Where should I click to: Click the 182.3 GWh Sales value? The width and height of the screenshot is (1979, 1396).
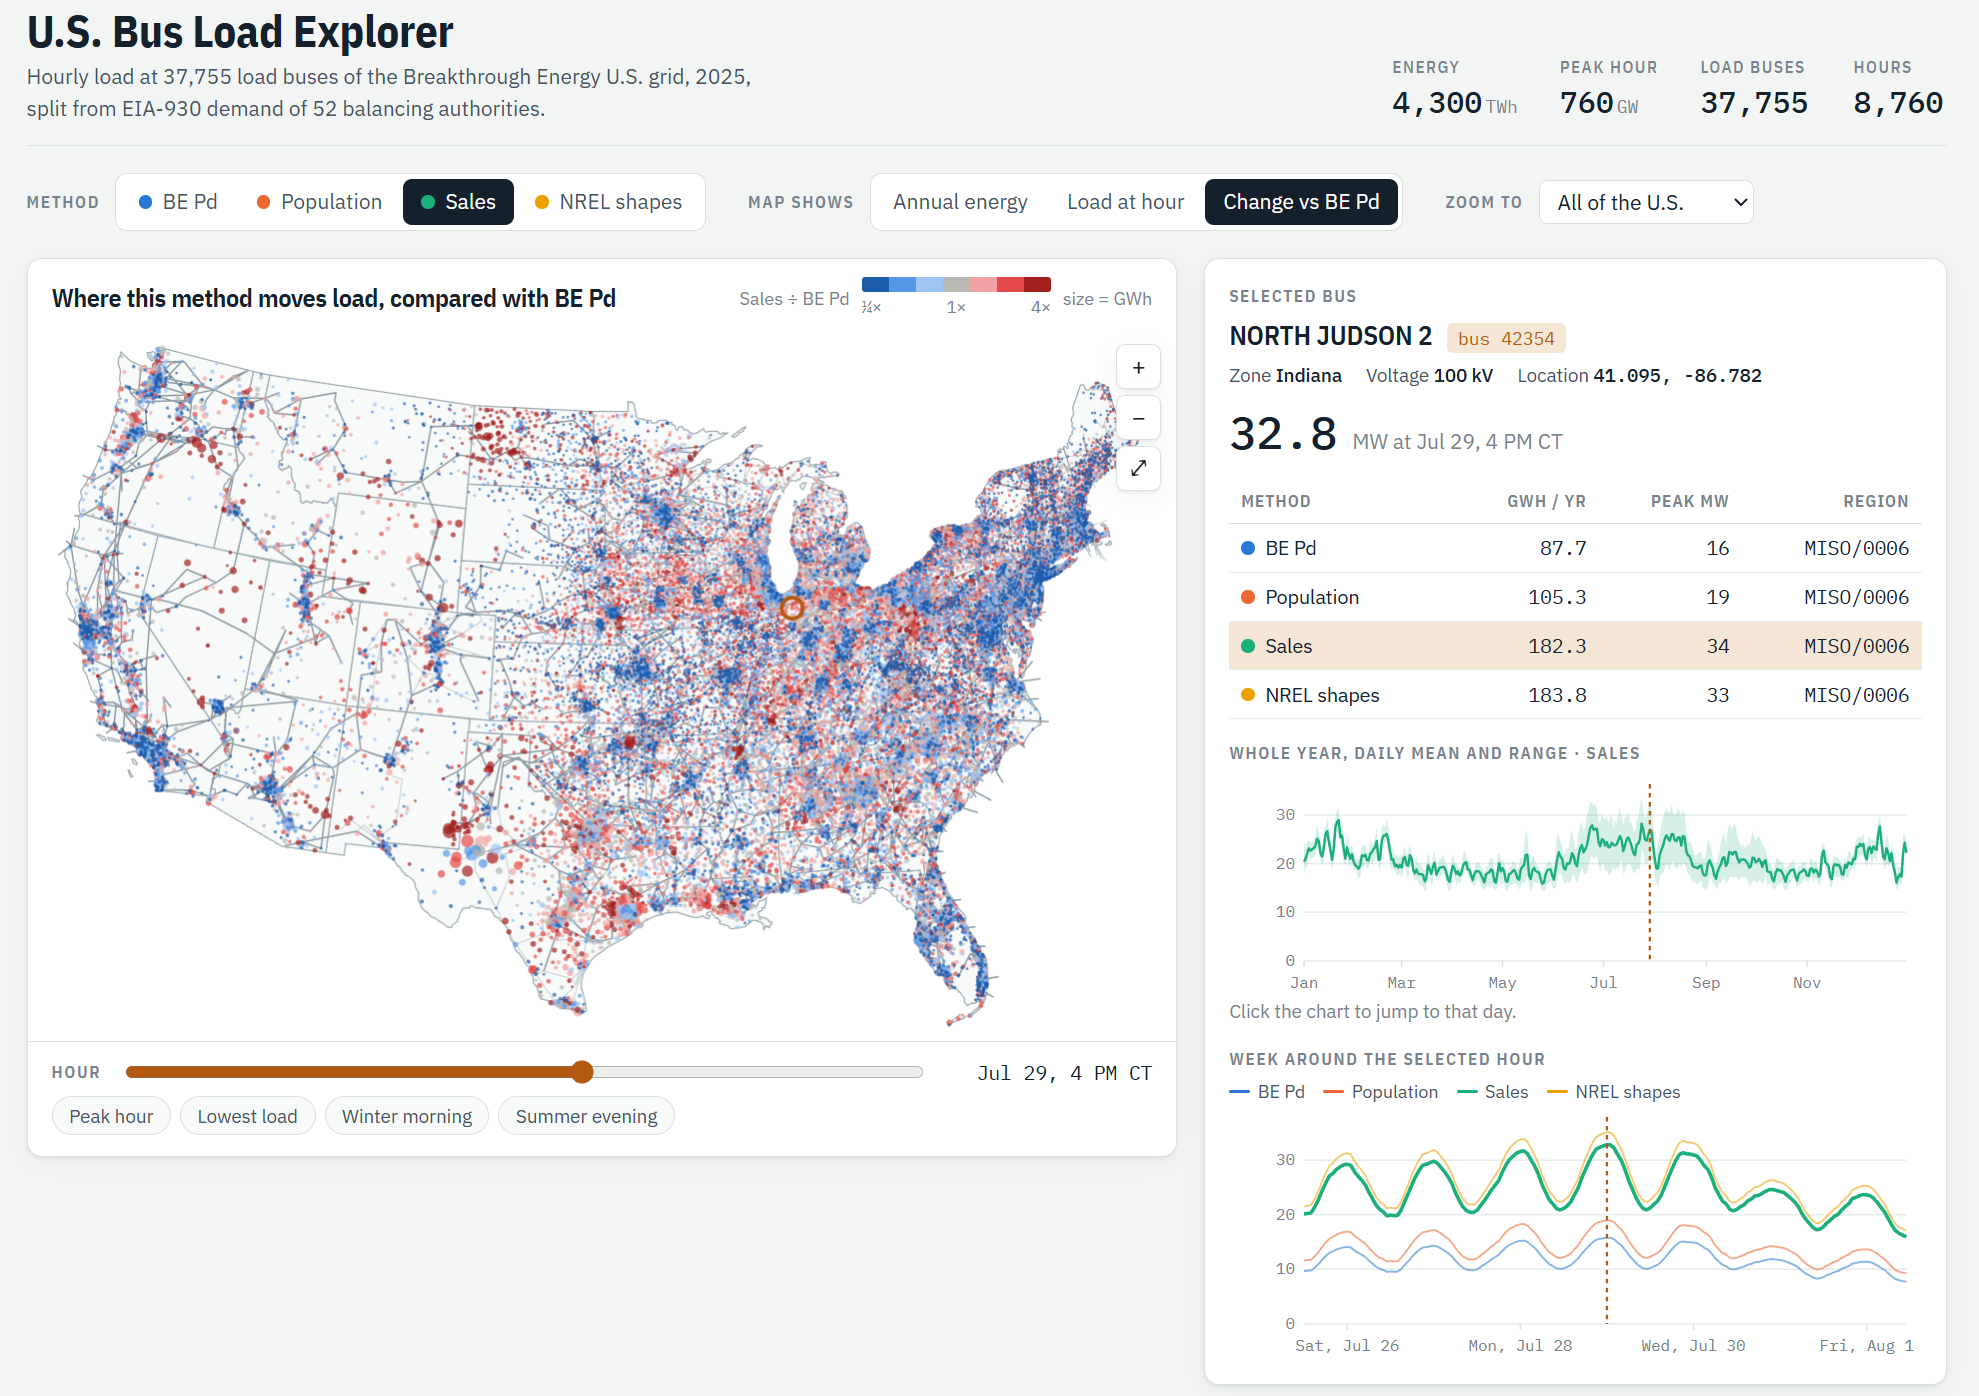click(1557, 646)
